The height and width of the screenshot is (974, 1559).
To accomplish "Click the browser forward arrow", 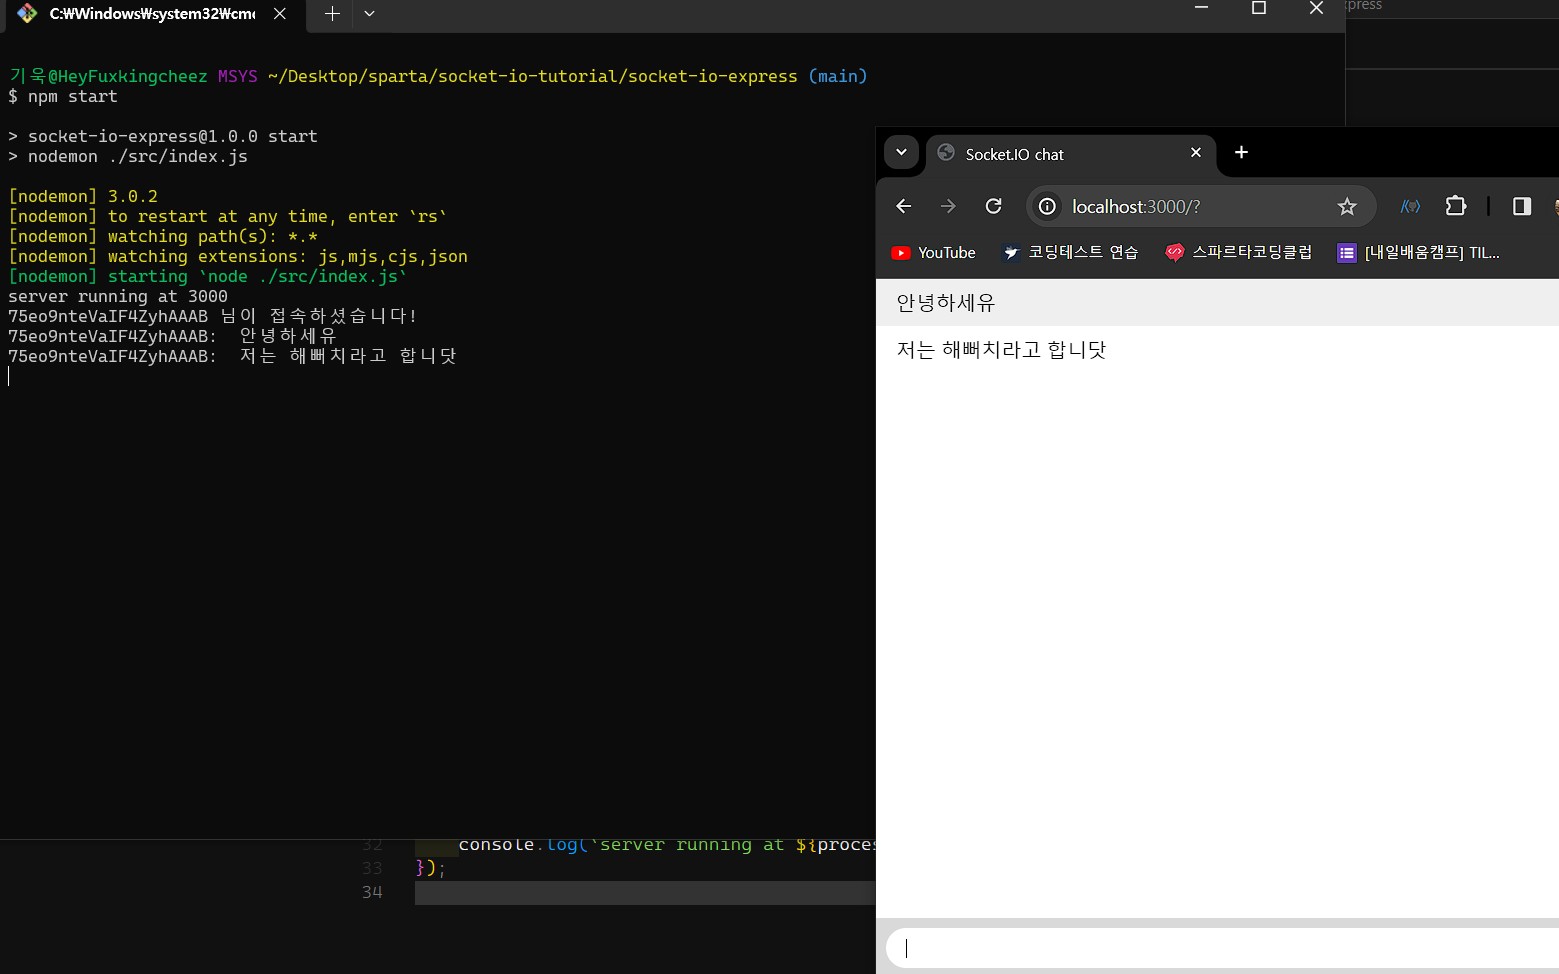I will tap(948, 206).
